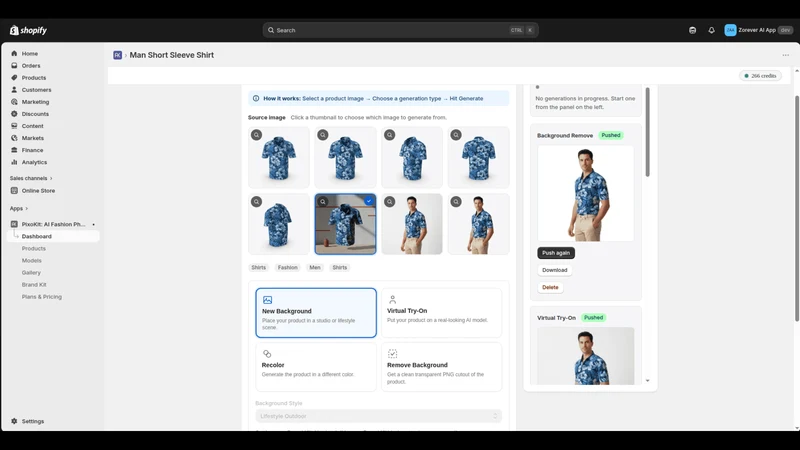The height and width of the screenshot is (450, 800).
Task: Go to Home in sidebar
Action: point(30,54)
